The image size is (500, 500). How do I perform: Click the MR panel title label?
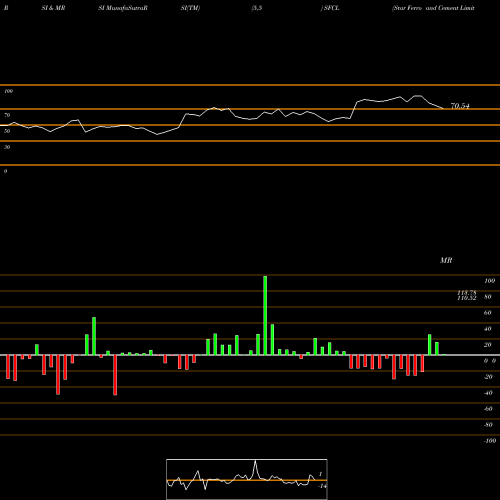[x=446, y=260]
